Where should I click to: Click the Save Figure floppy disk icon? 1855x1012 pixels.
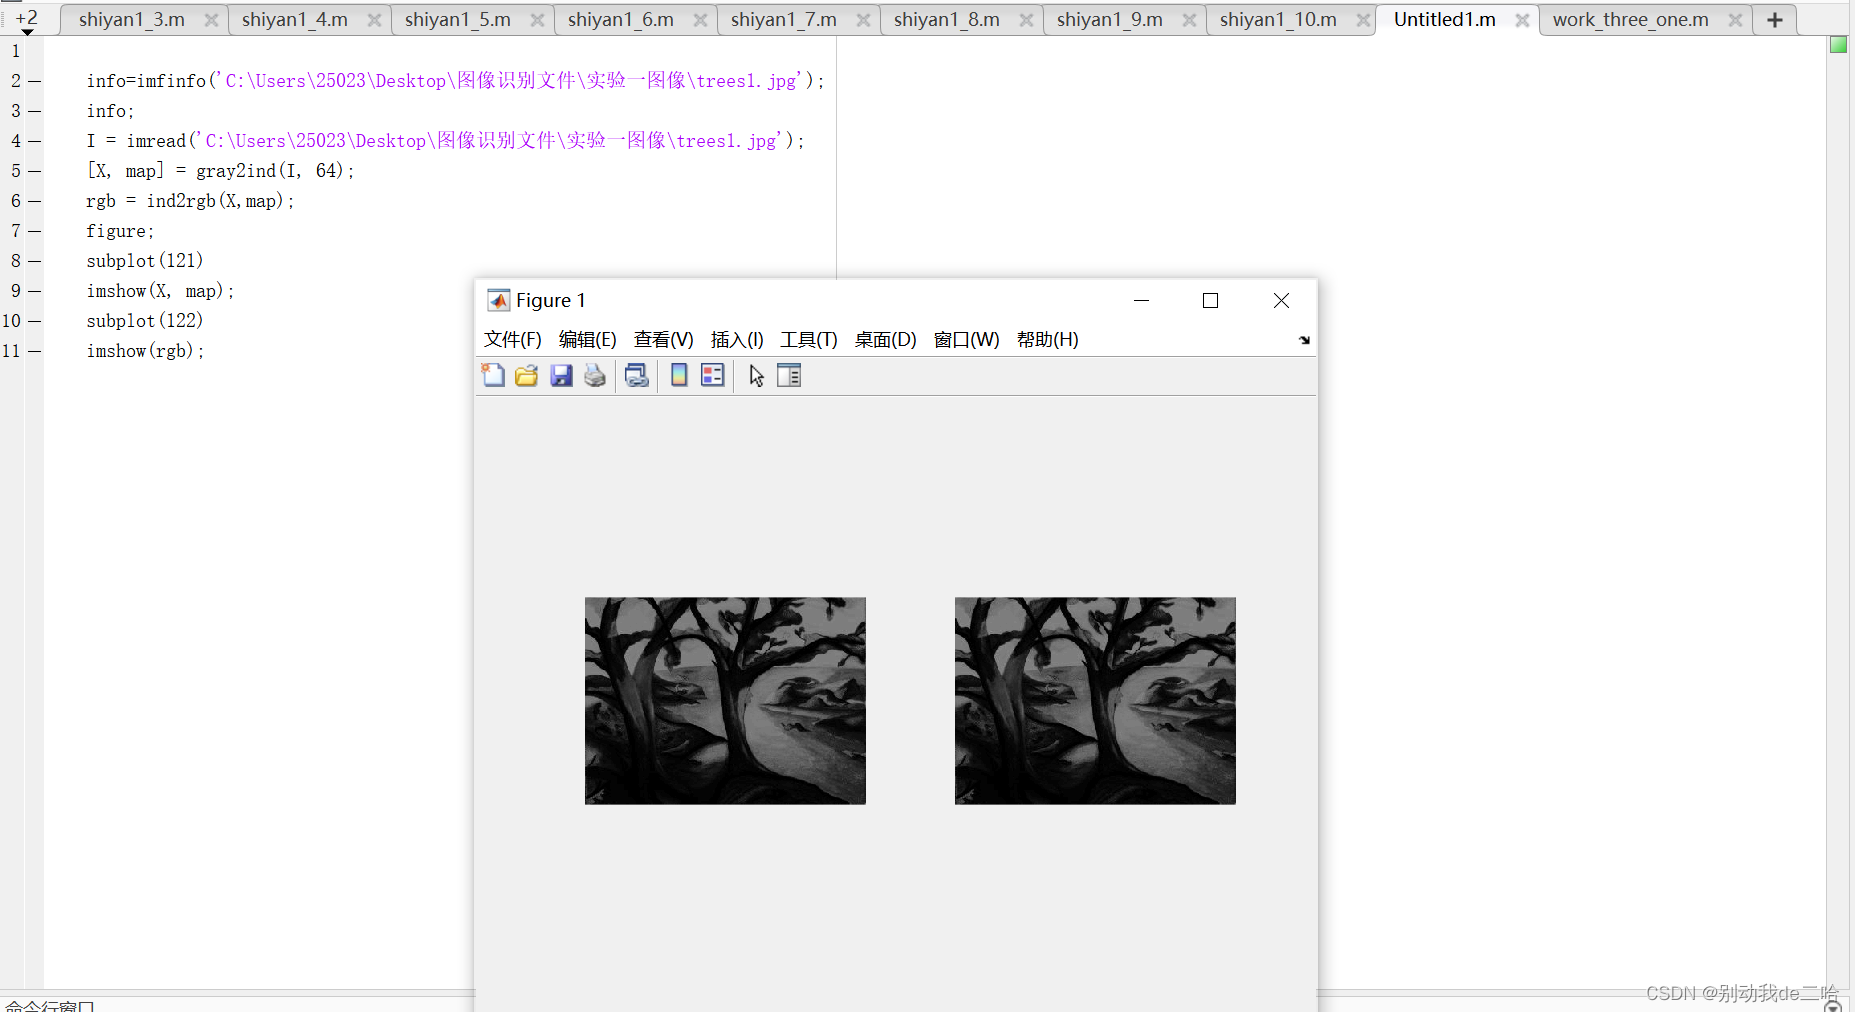coord(561,375)
